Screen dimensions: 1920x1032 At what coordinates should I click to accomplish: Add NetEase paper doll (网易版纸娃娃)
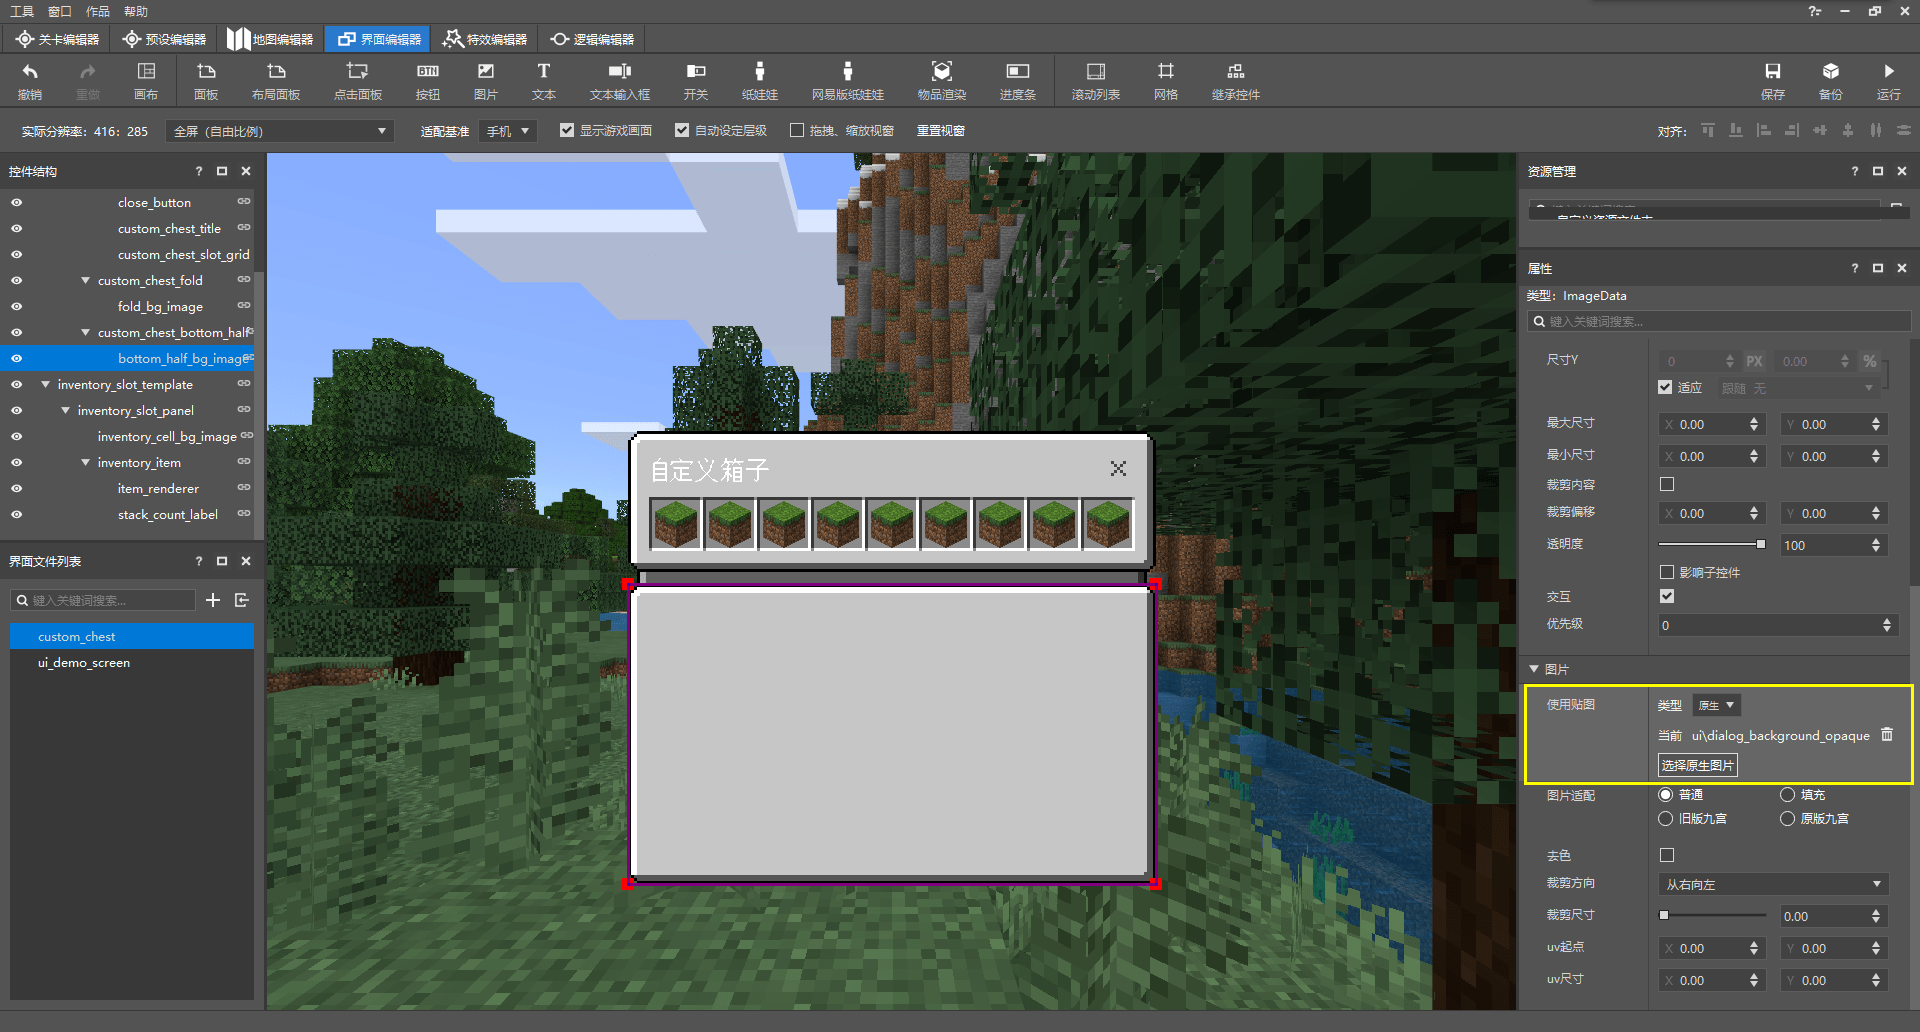(x=848, y=80)
